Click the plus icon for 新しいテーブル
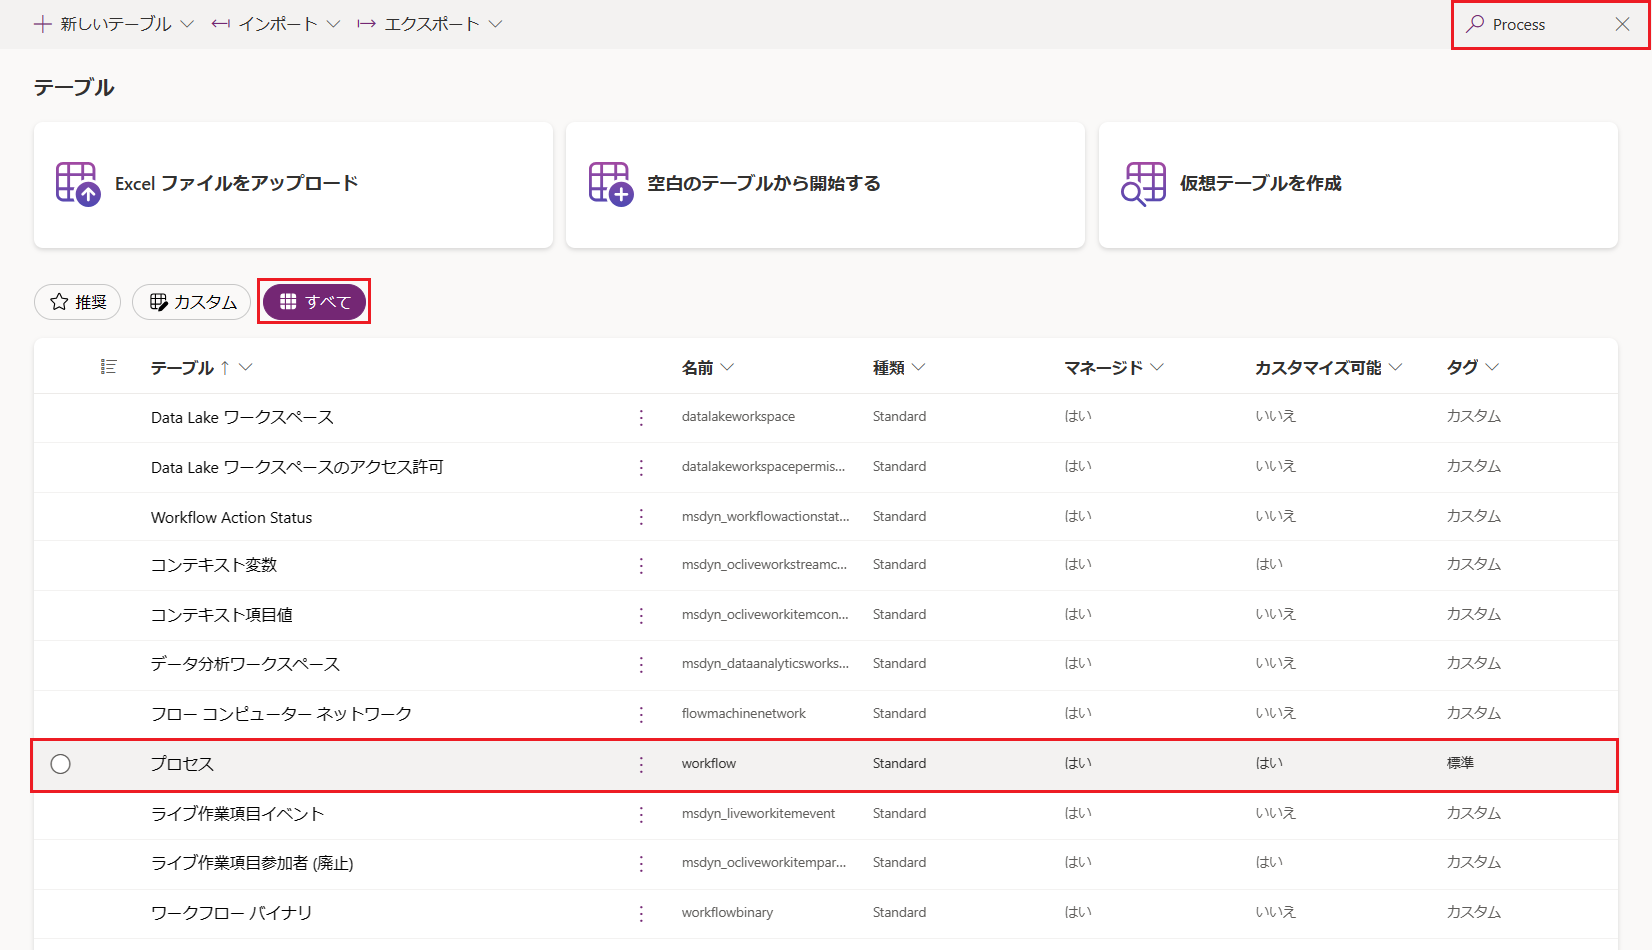 coord(42,24)
